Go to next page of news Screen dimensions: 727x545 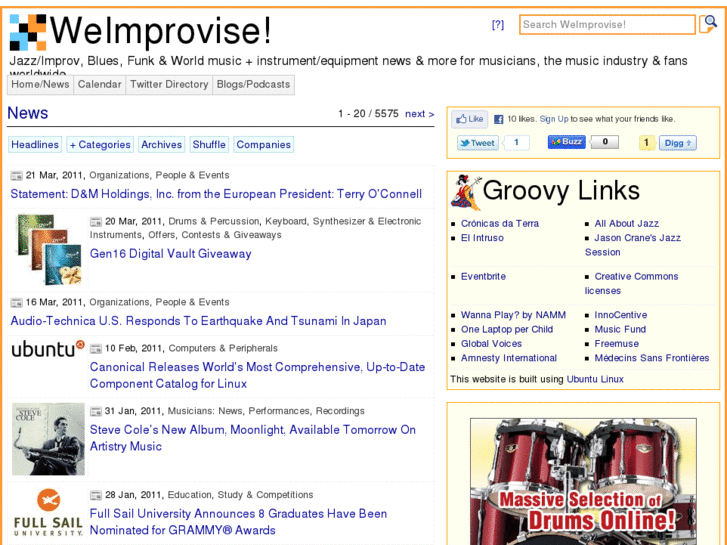coord(420,114)
